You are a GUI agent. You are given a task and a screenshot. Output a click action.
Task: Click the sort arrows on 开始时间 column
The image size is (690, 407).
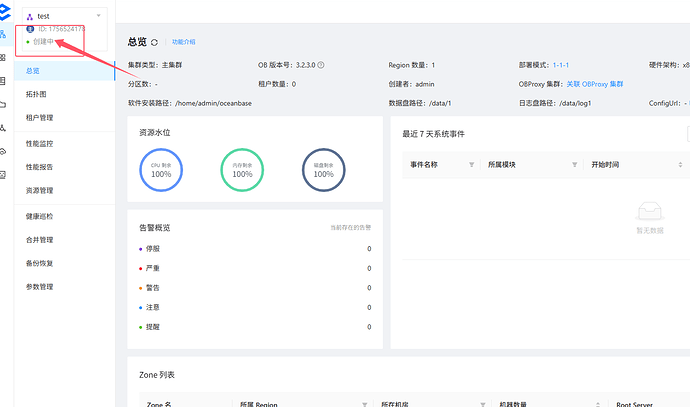[x=681, y=165]
